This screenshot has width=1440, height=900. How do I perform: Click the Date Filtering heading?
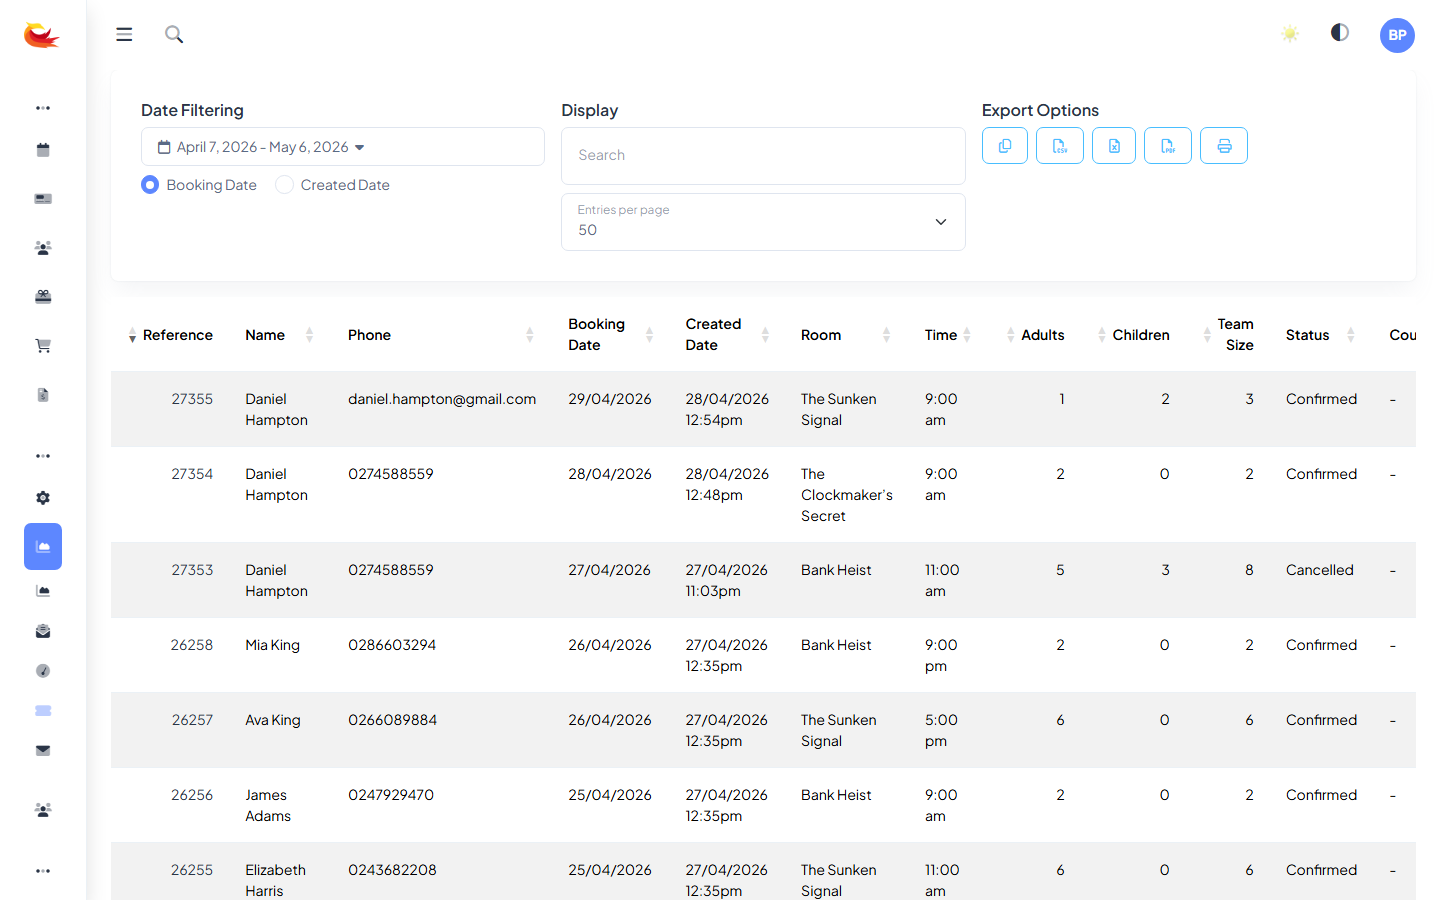point(192,110)
